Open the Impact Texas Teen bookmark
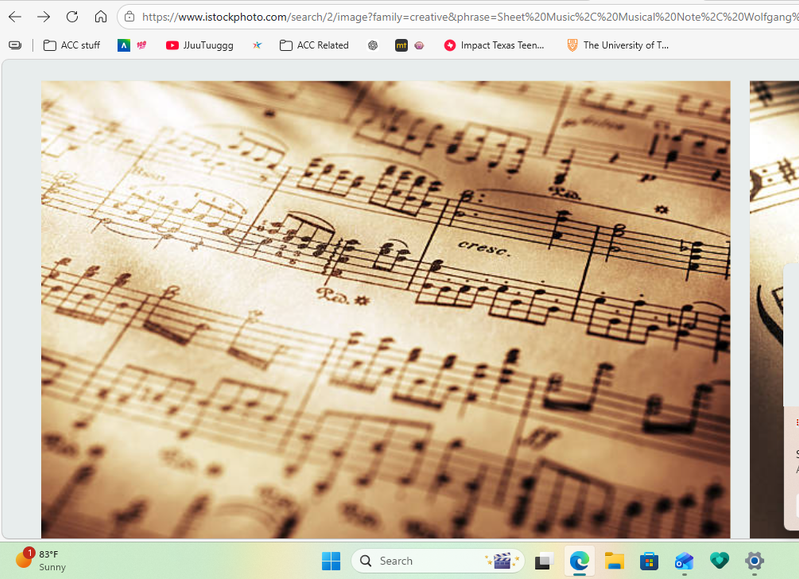The height and width of the screenshot is (579, 799). pos(494,45)
